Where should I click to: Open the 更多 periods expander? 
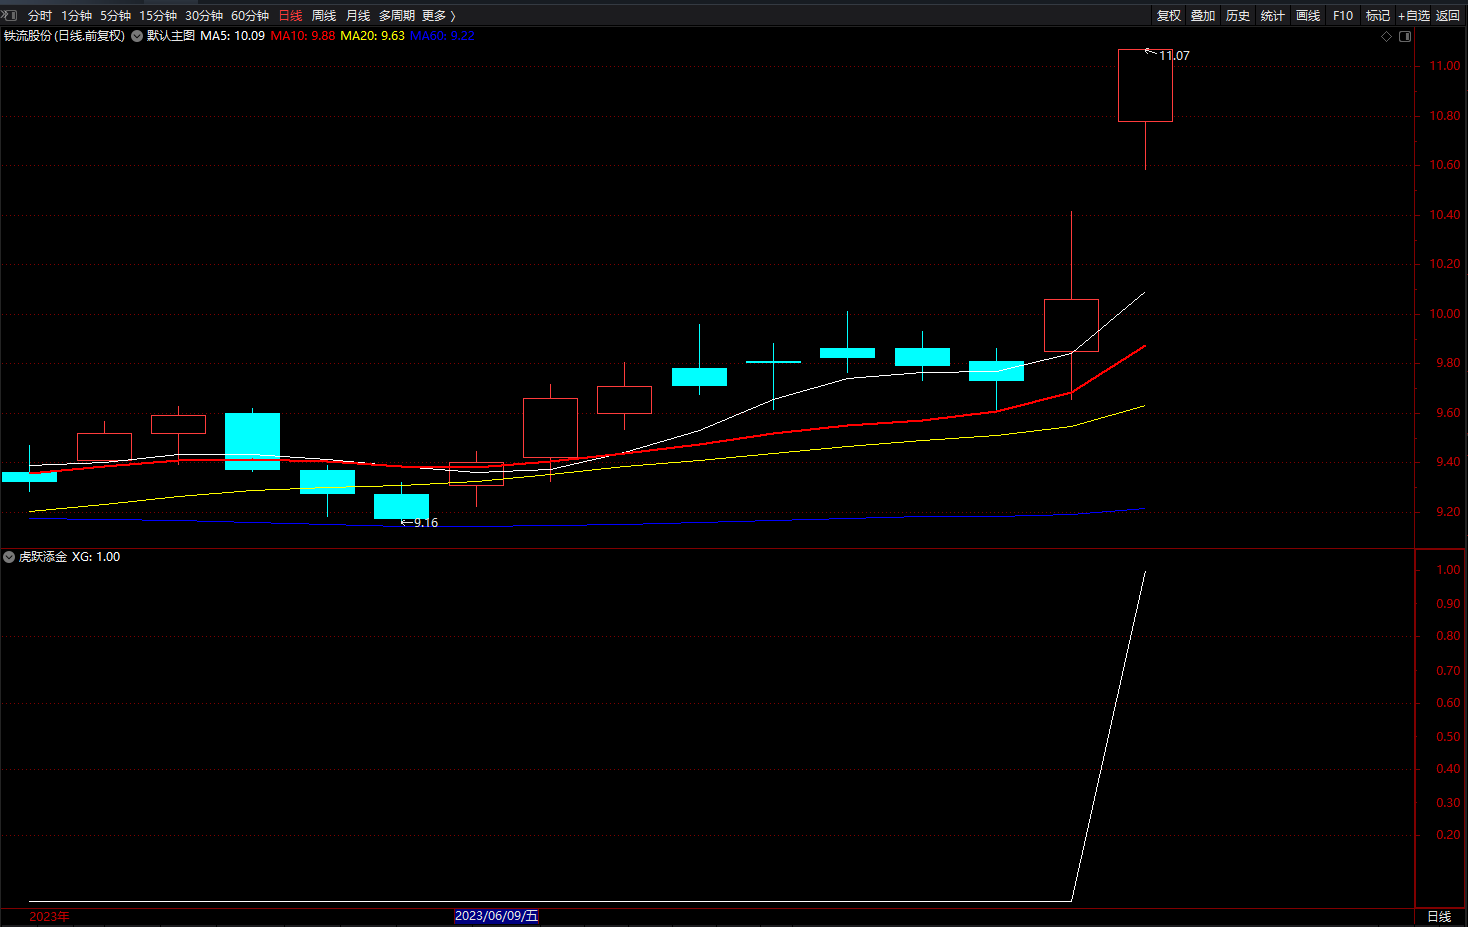click(x=439, y=16)
